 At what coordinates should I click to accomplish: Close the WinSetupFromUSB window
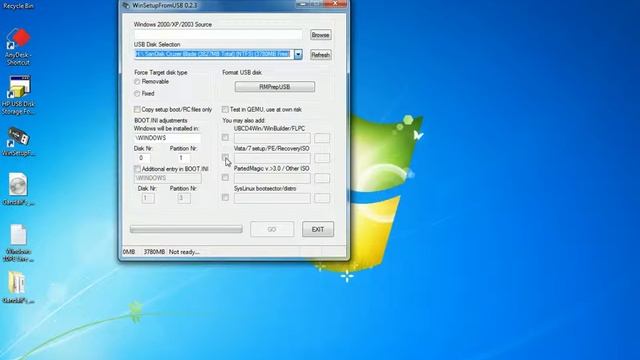[x=335, y=4]
